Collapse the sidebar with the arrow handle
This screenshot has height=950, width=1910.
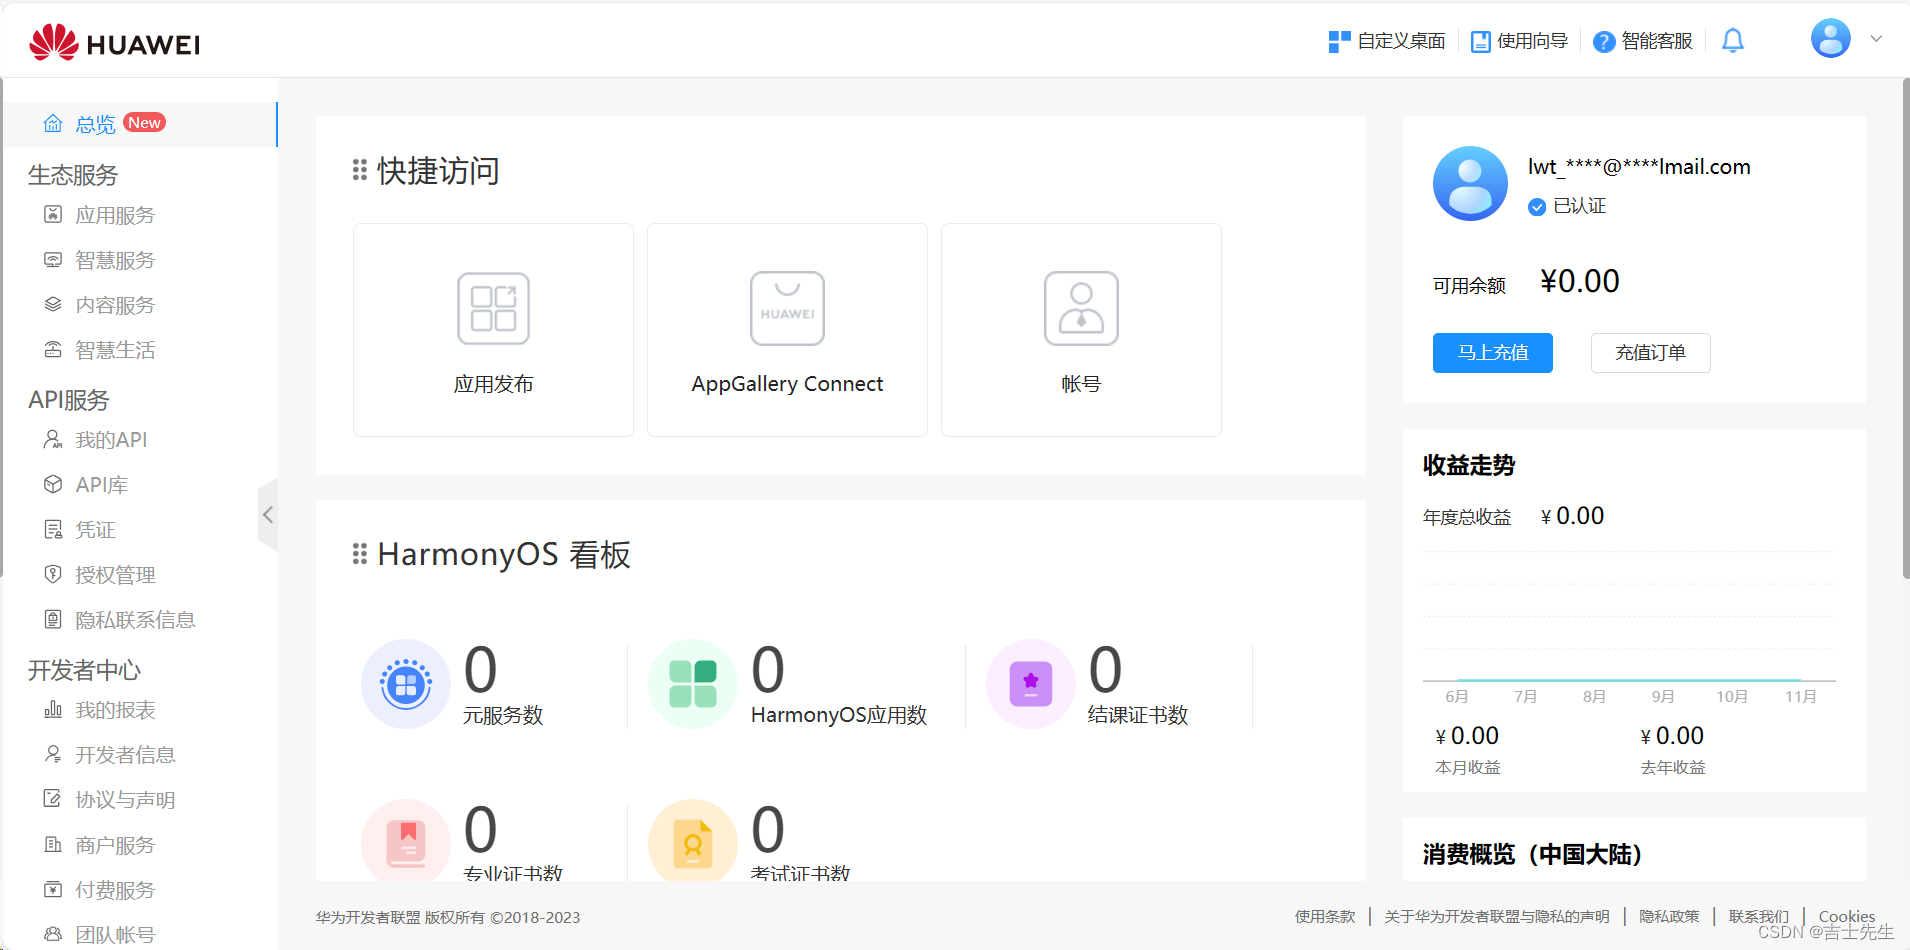(268, 515)
